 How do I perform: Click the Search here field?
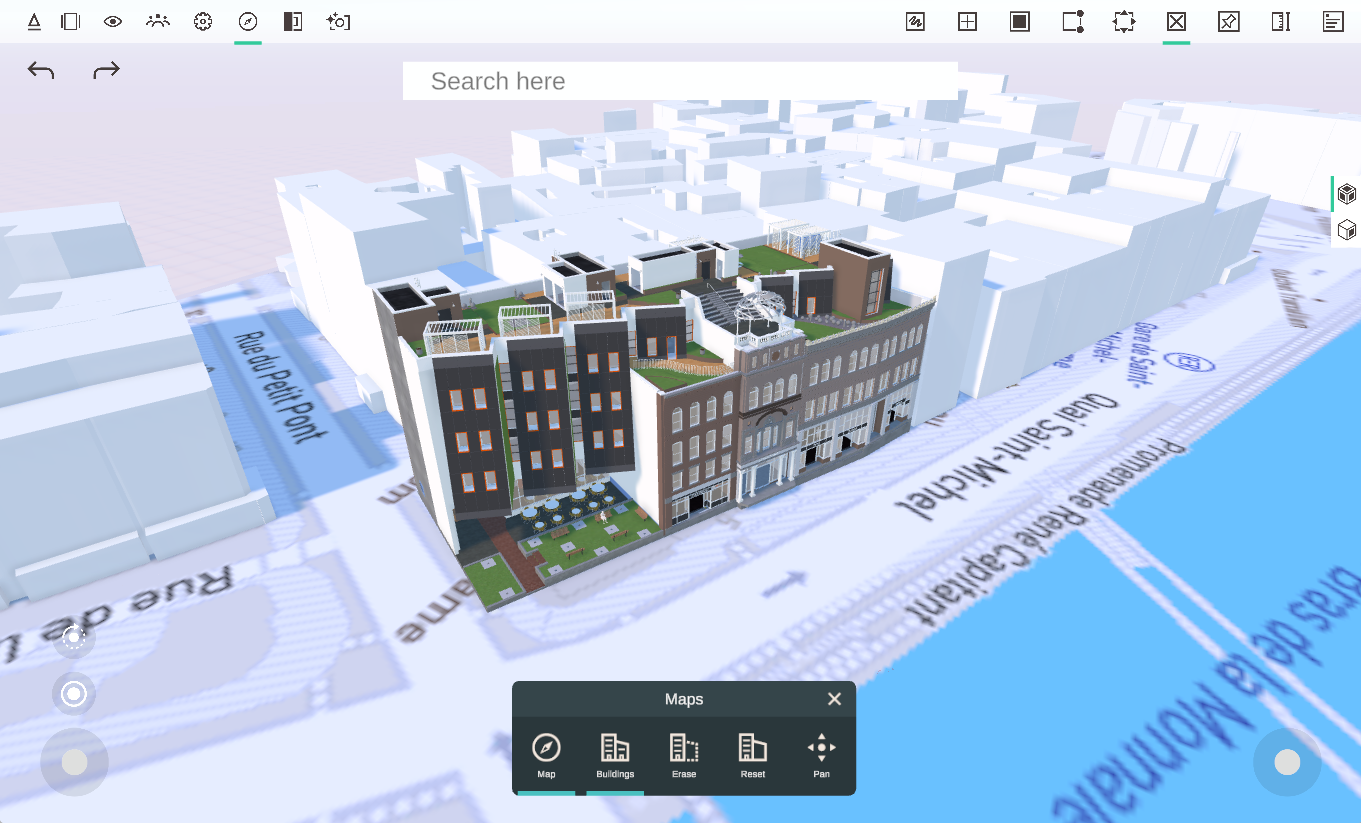pos(680,81)
